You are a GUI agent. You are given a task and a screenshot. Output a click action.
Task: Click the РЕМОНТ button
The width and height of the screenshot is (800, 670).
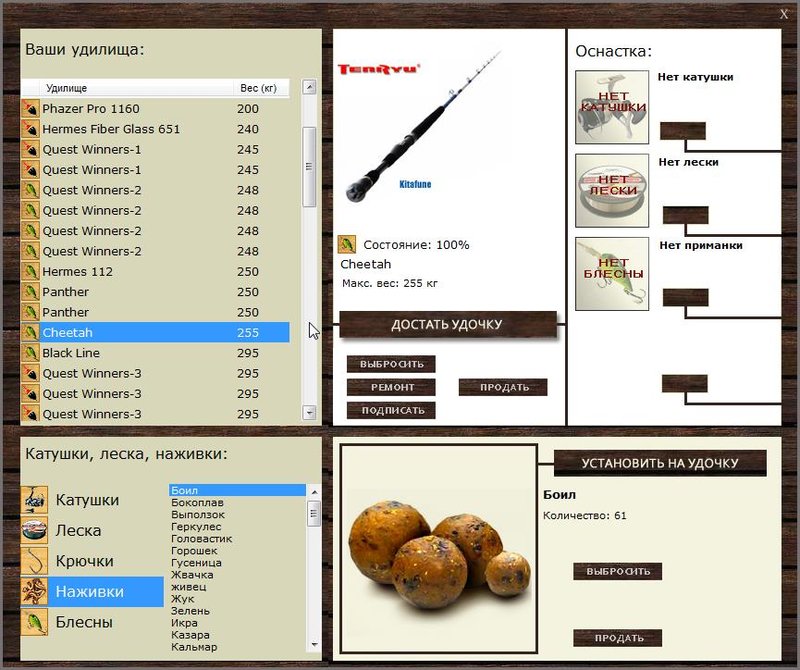point(391,387)
